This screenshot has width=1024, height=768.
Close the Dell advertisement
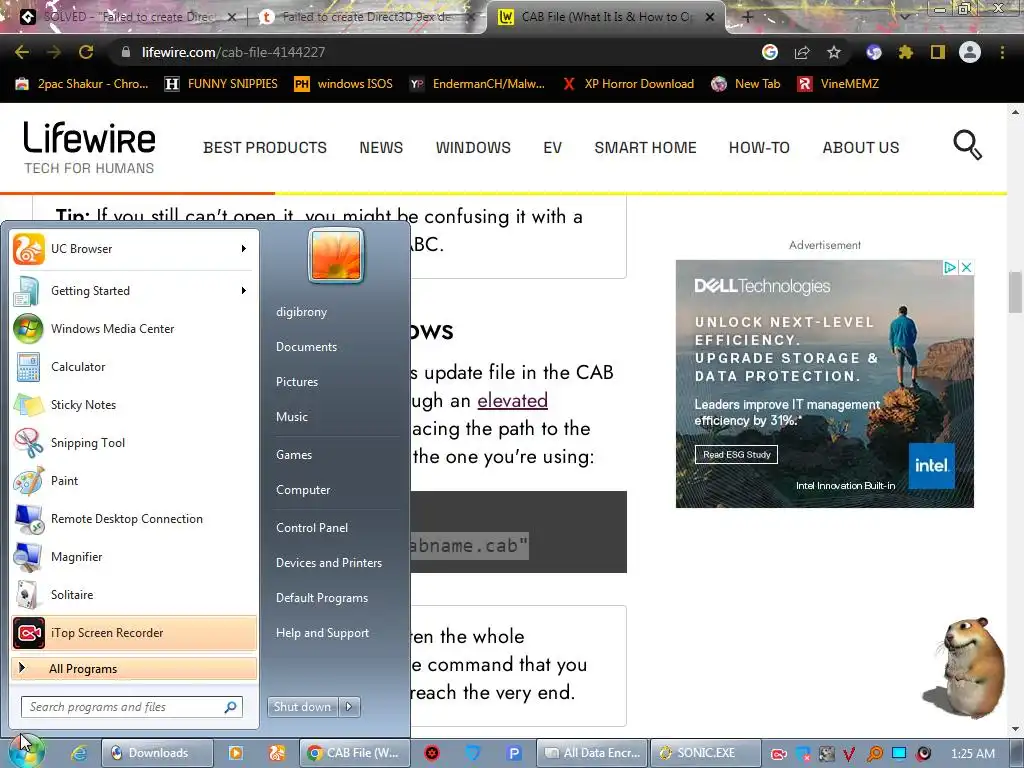point(966,267)
